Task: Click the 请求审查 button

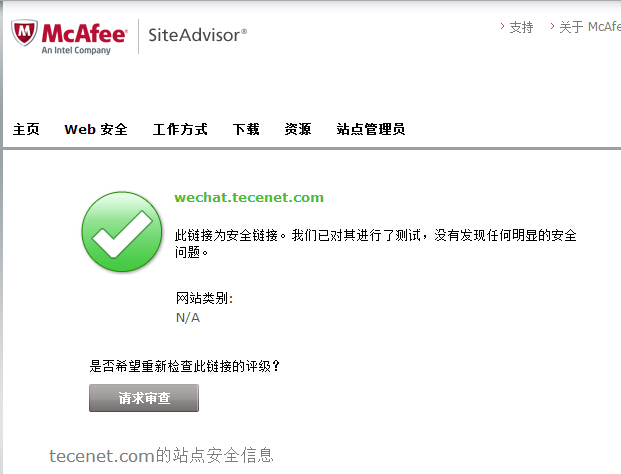Action: click(144, 398)
